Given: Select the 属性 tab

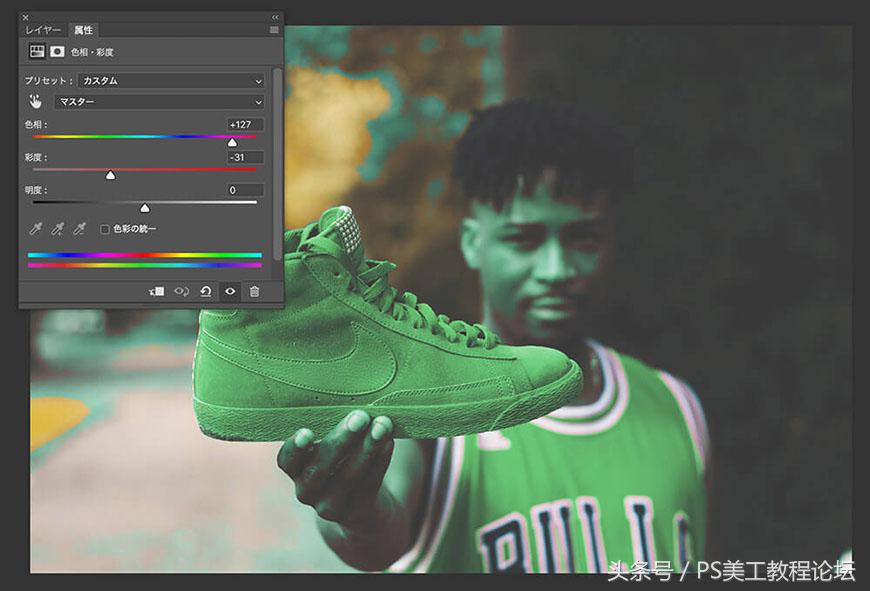Looking at the screenshot, I should pos(83,31).
